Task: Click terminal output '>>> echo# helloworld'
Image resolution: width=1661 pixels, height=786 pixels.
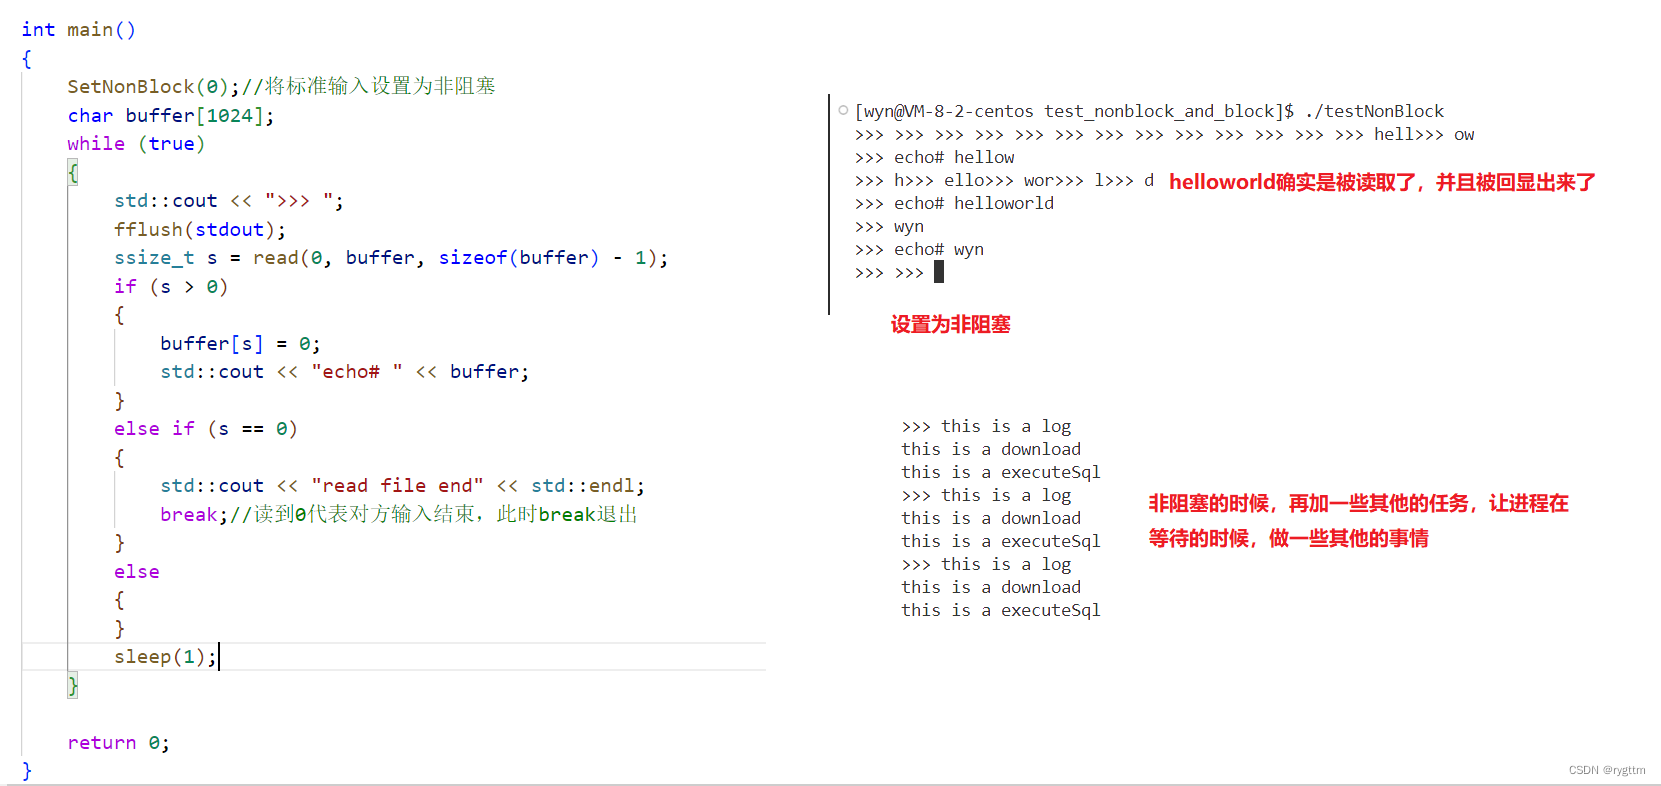Action: 954,203
